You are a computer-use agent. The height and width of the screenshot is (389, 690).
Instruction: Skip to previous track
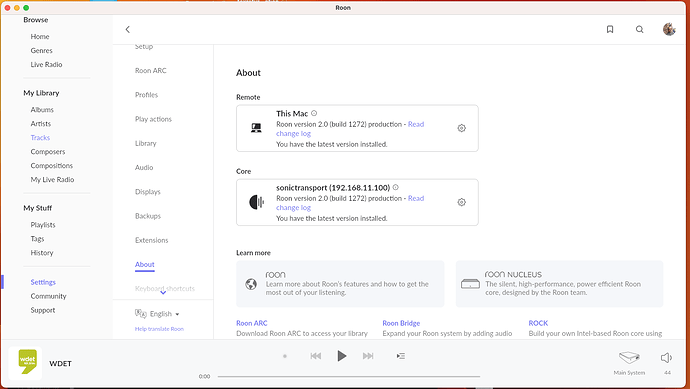(316, 356)
